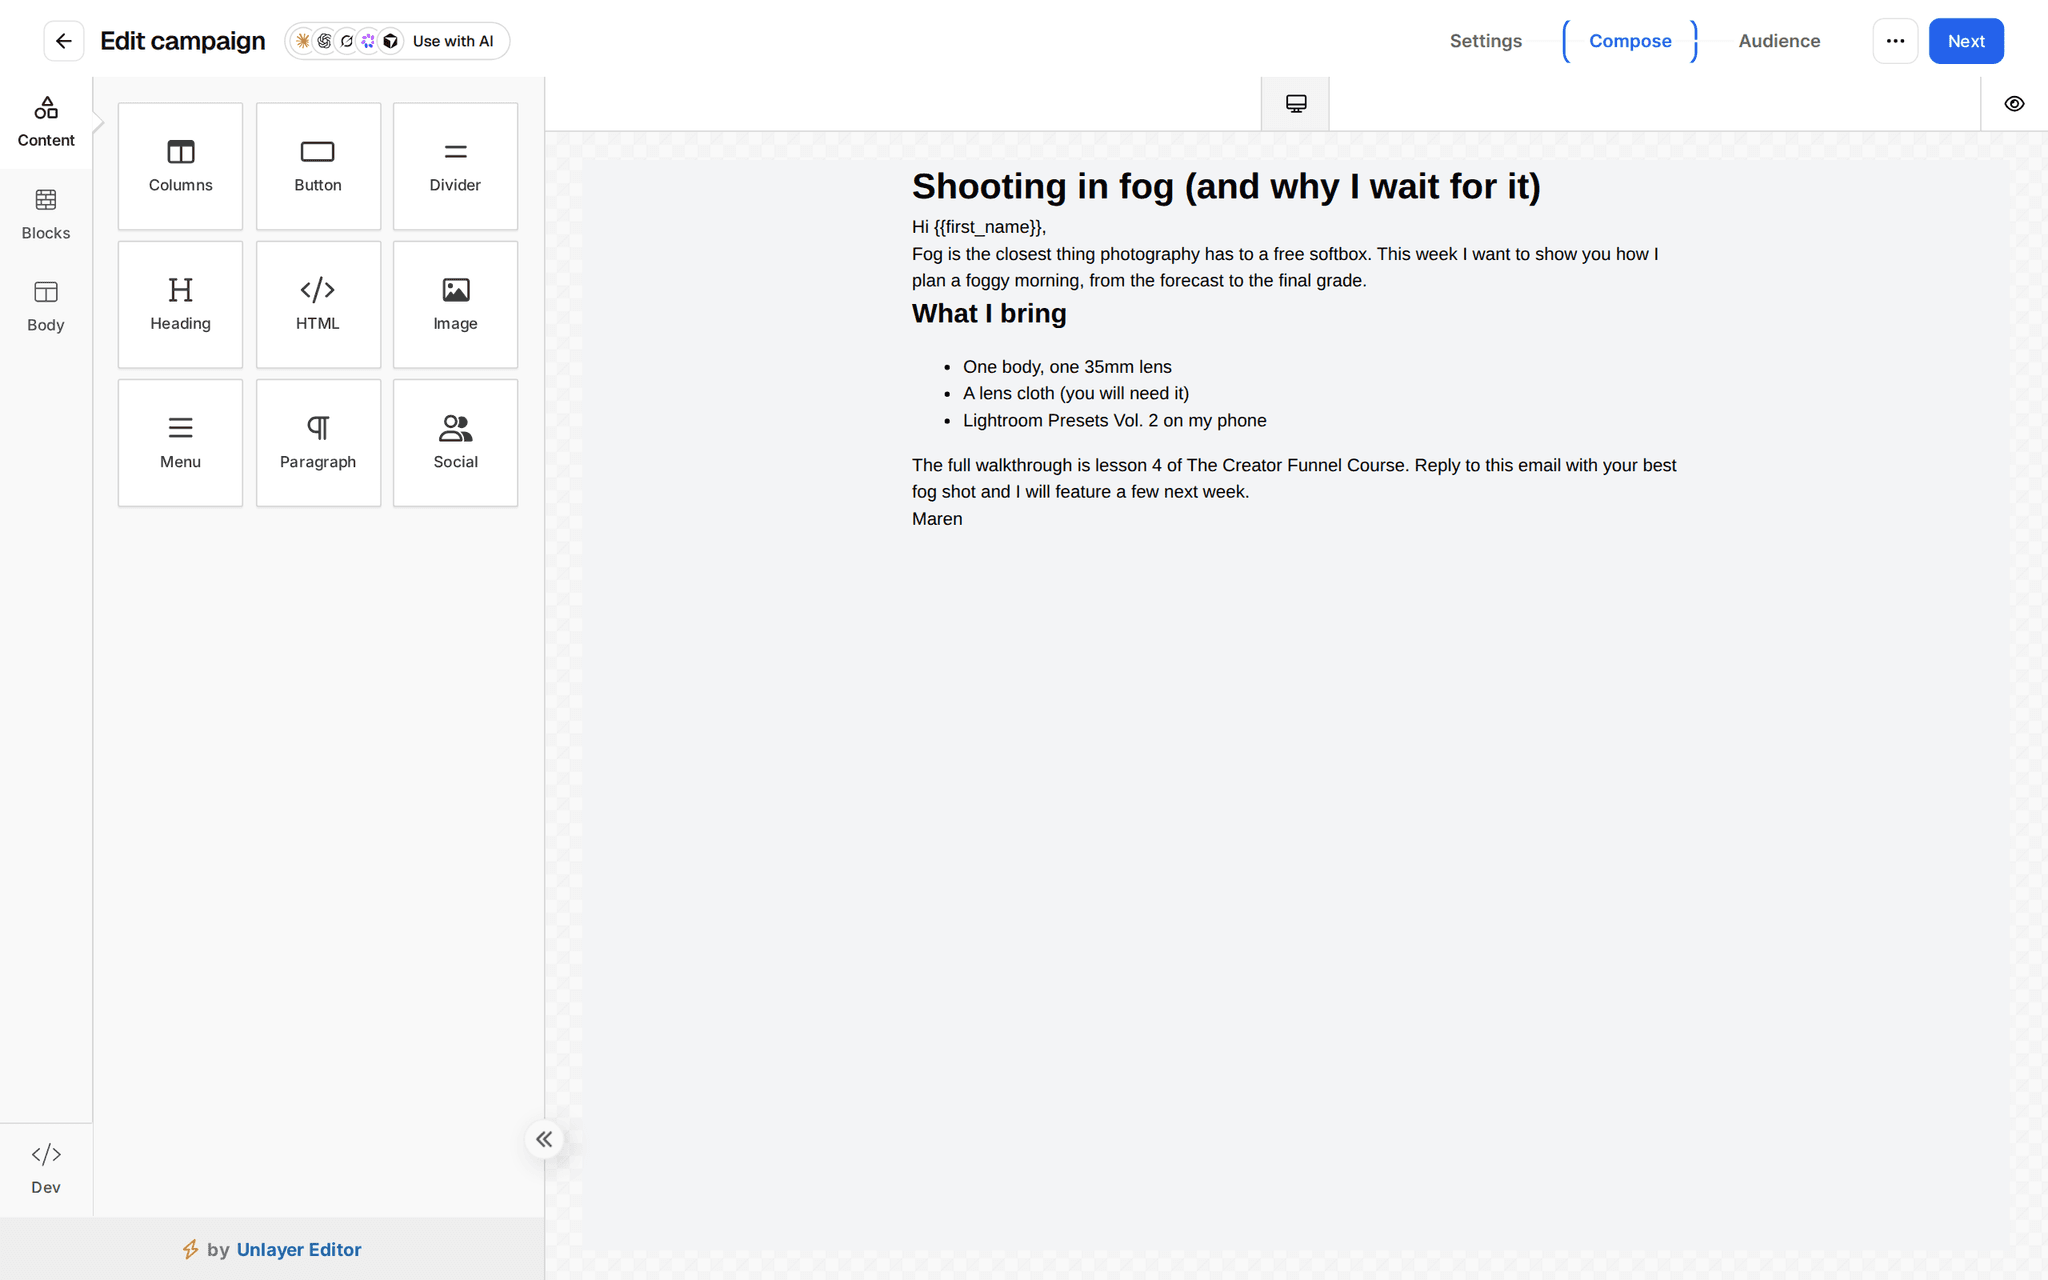Open the three-dots more options menu

point(1895,41)
